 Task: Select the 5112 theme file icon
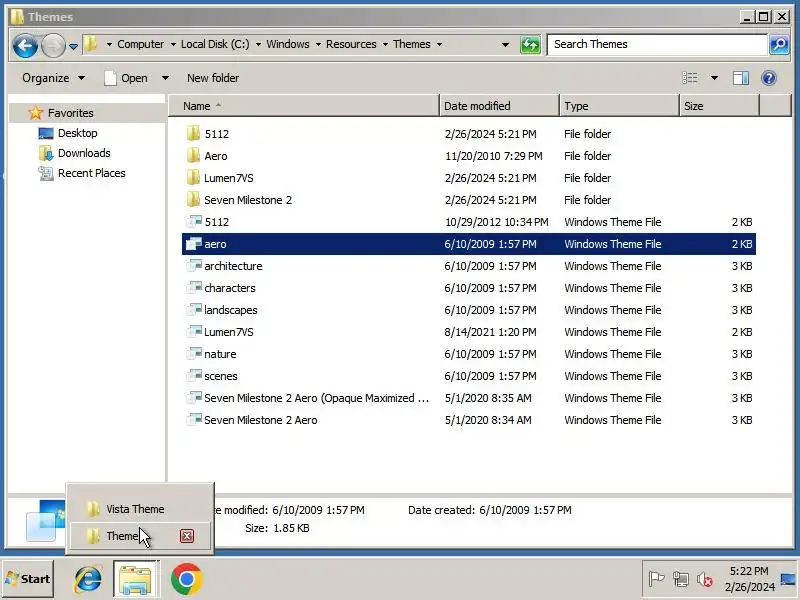(x=194, y=222)
